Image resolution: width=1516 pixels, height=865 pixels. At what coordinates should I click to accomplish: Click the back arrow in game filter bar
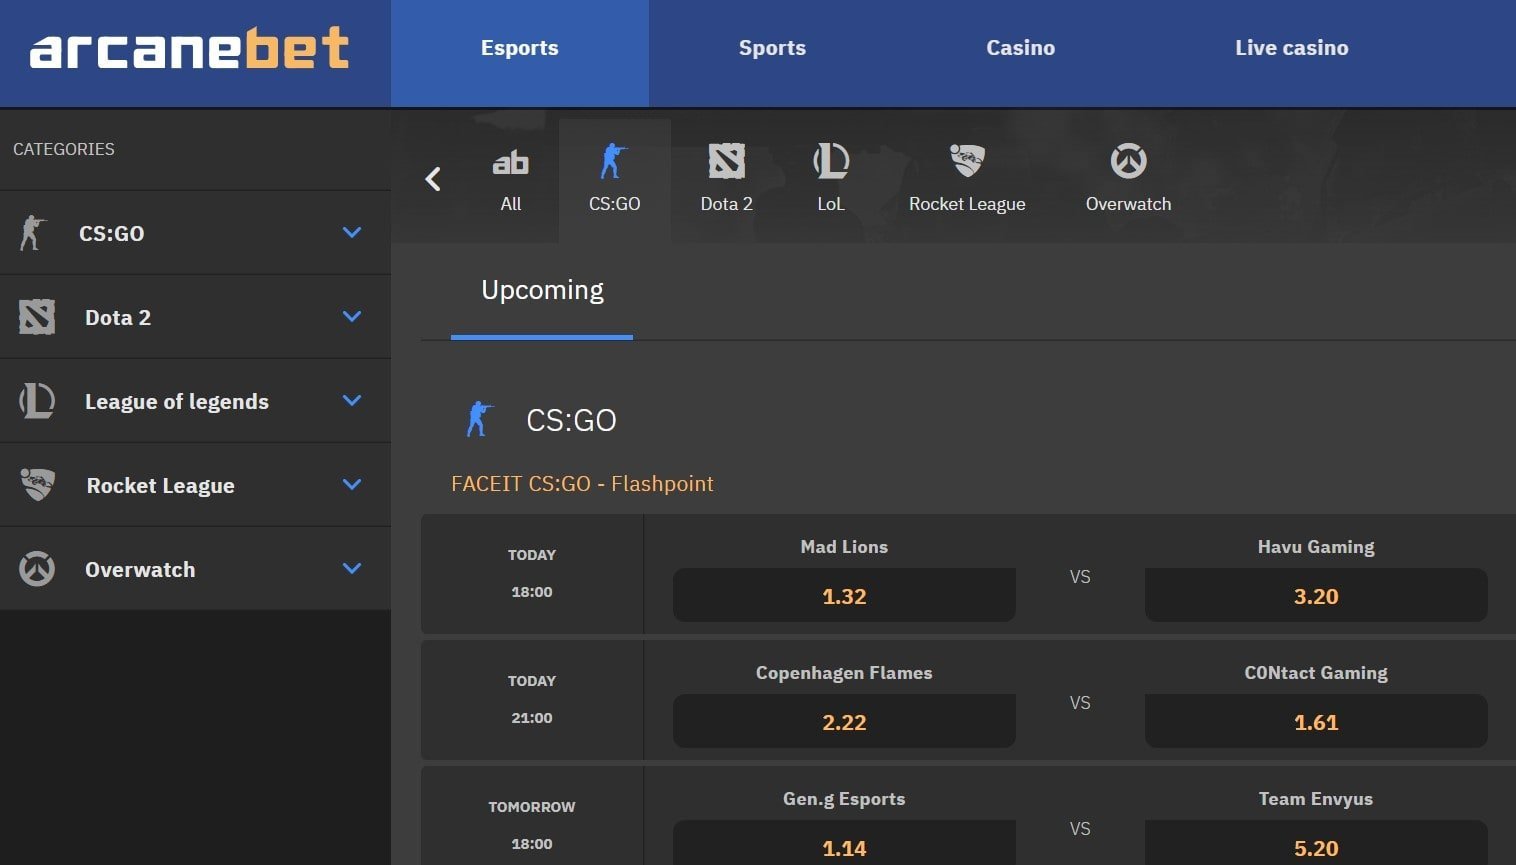point(433,179)
